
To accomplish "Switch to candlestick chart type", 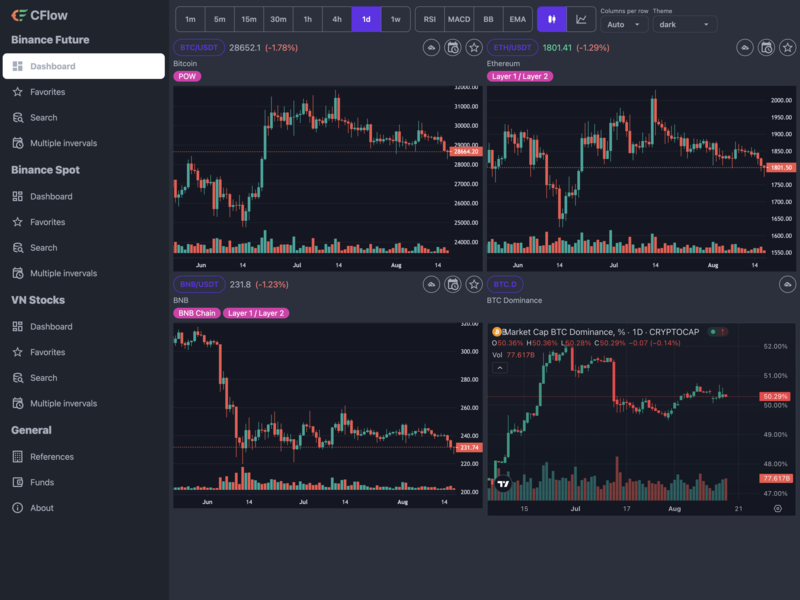I will tap(551, 19).
